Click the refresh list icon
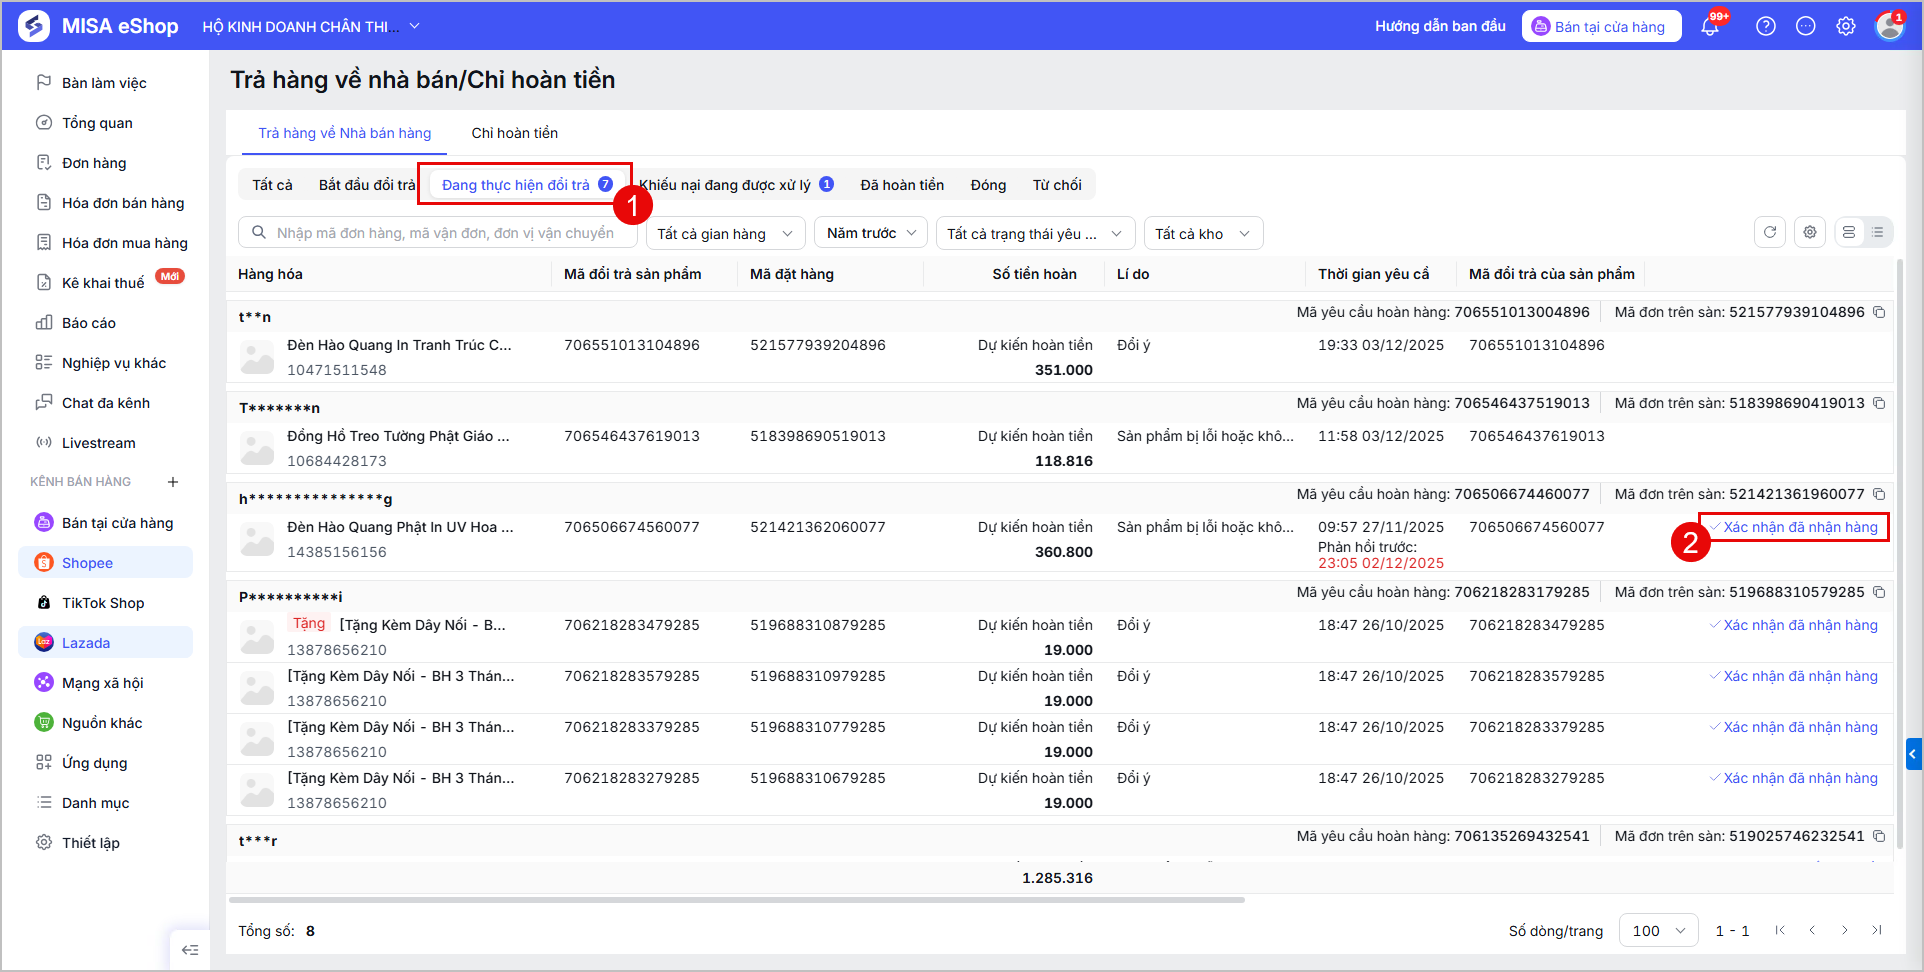1924x972 pixels. click(x=1770, y=232)
